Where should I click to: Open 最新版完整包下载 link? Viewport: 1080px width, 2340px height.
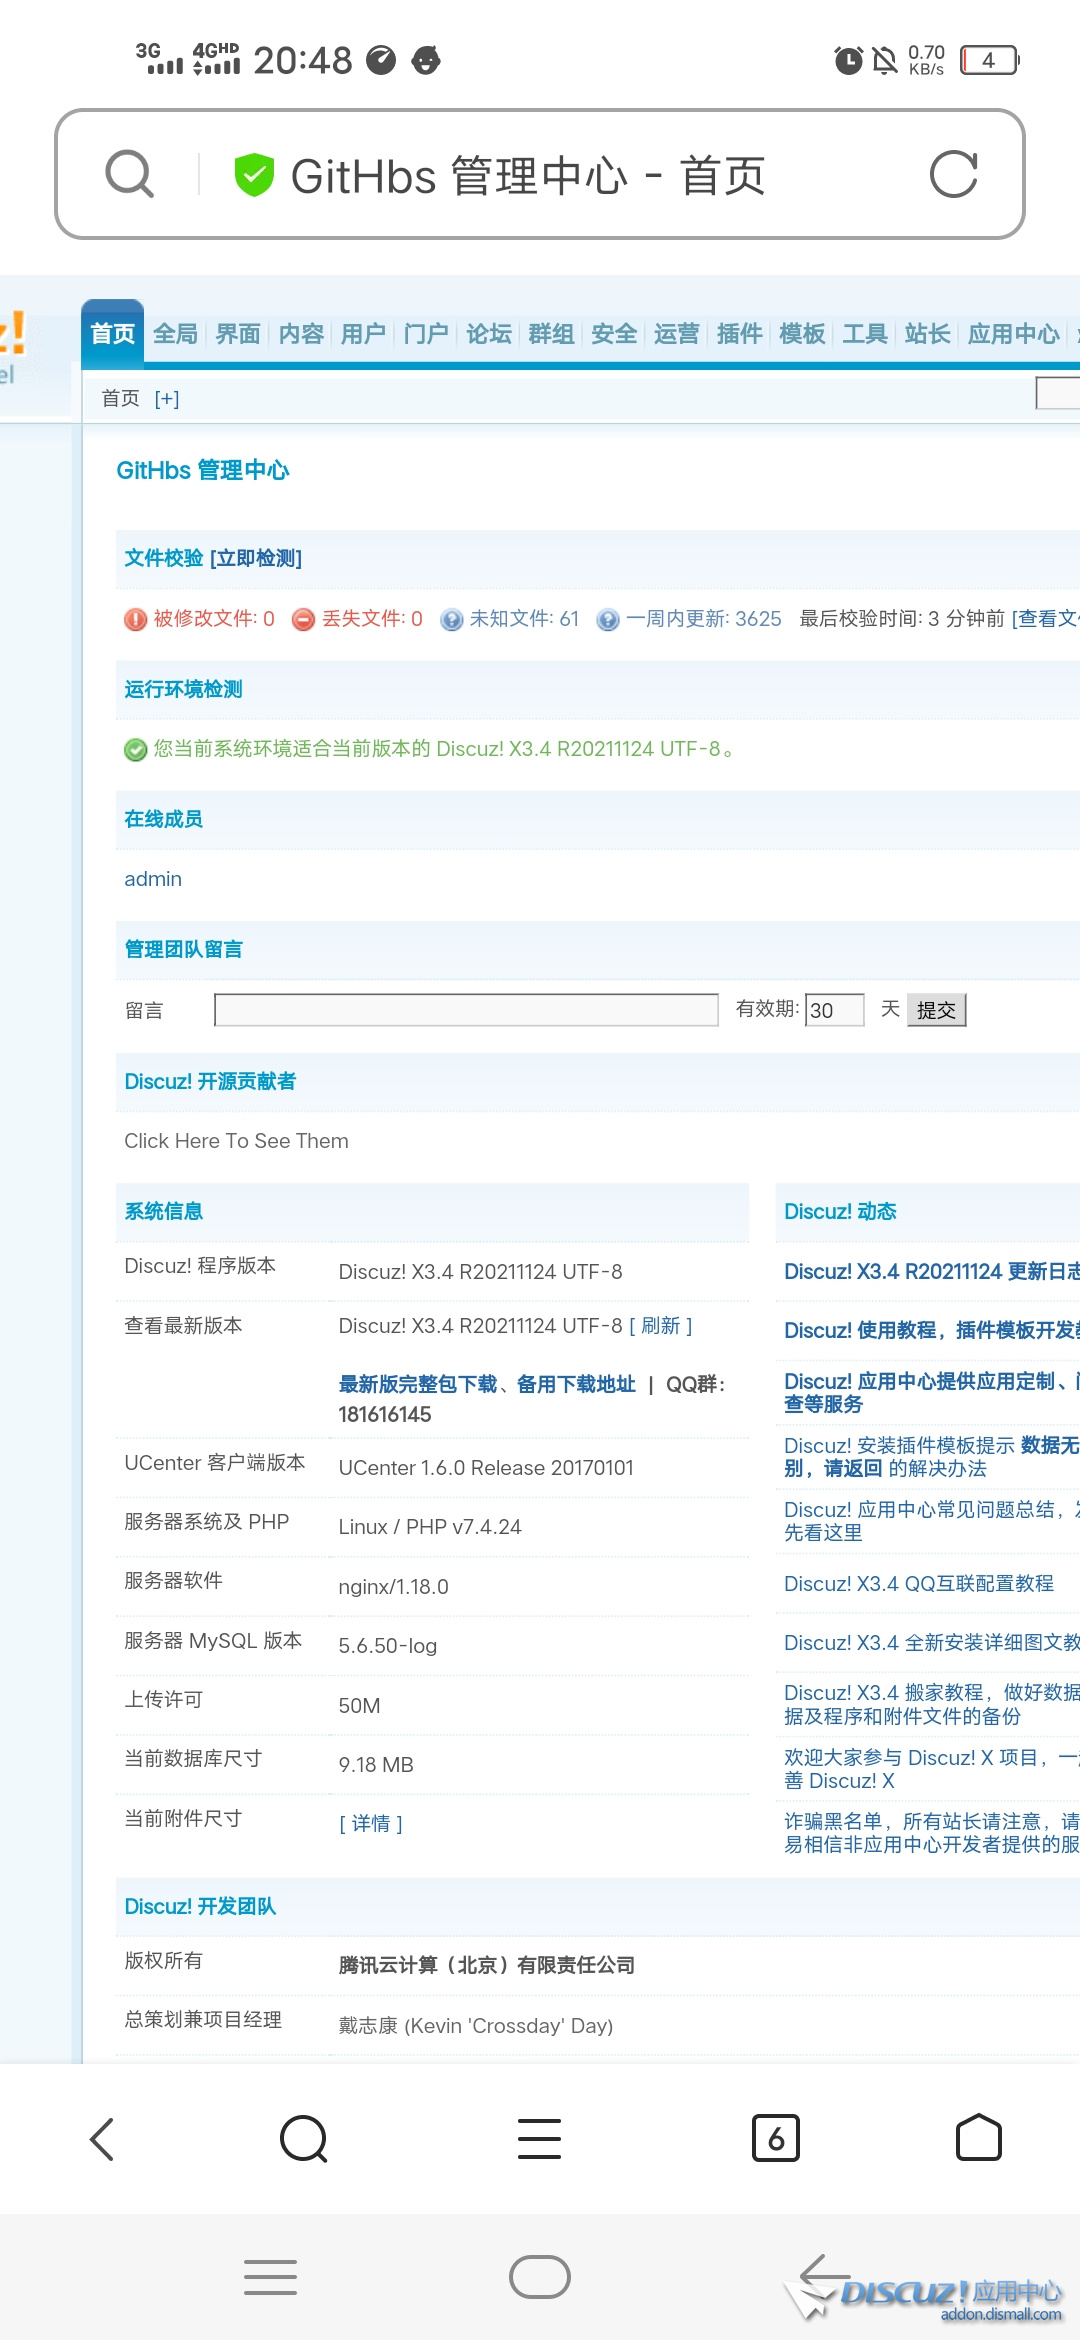pyautogui.click(x=418, y=1384)
